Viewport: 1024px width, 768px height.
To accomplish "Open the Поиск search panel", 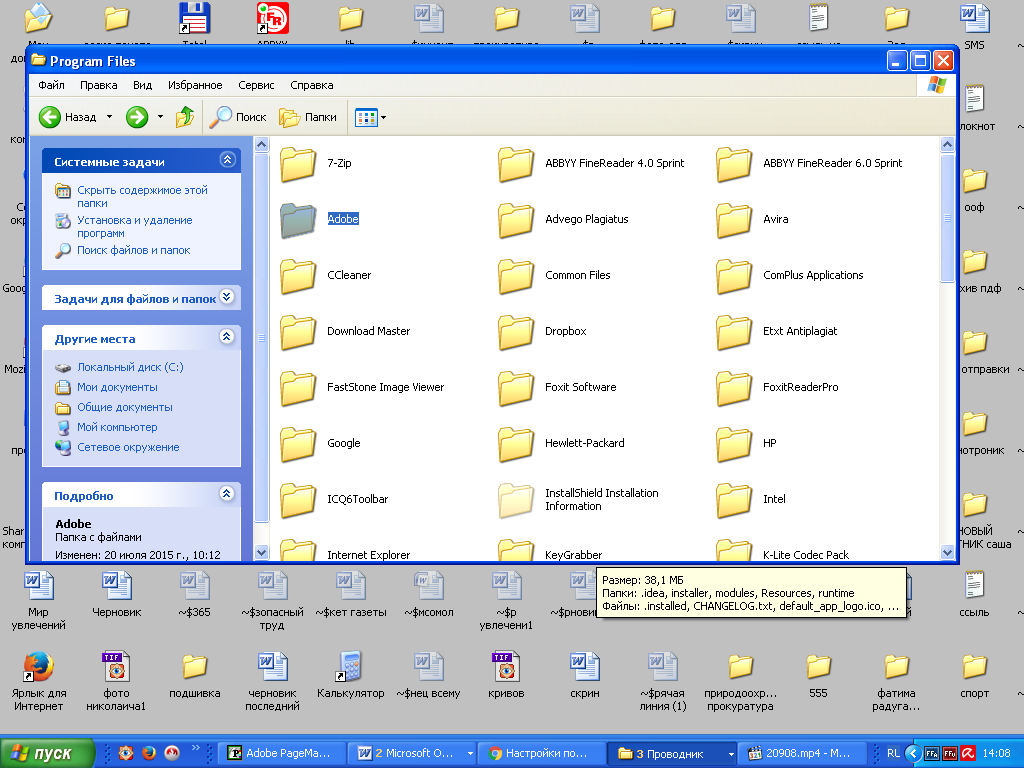I will pyautogui.click(x=238, y=118).
